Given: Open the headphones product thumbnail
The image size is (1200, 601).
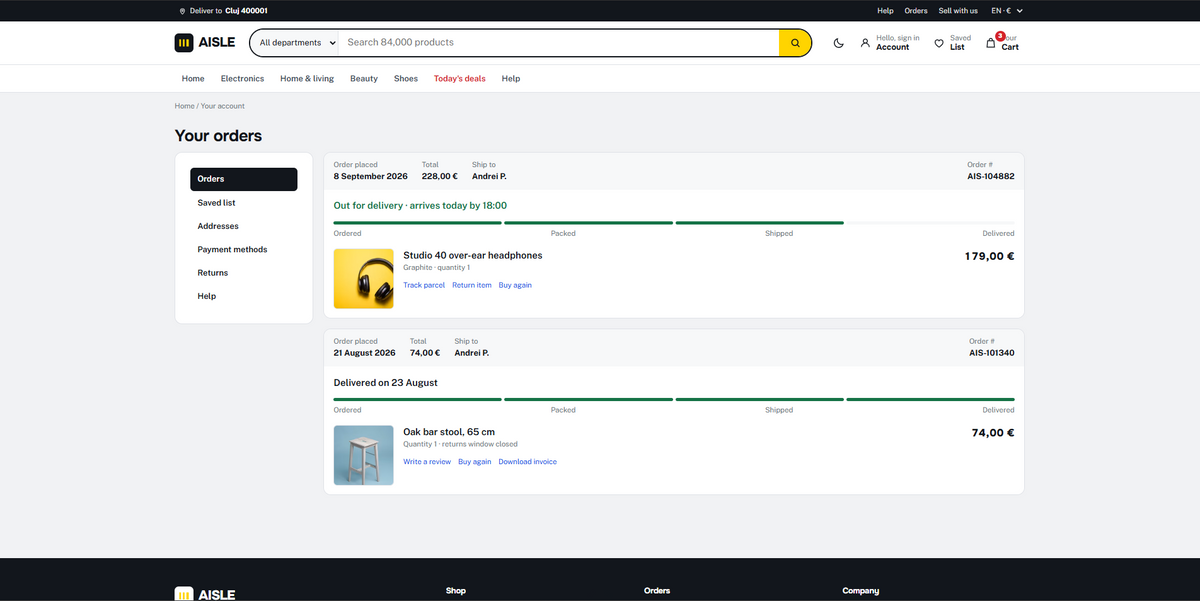Looking at the screenshot, I should 364,279.
